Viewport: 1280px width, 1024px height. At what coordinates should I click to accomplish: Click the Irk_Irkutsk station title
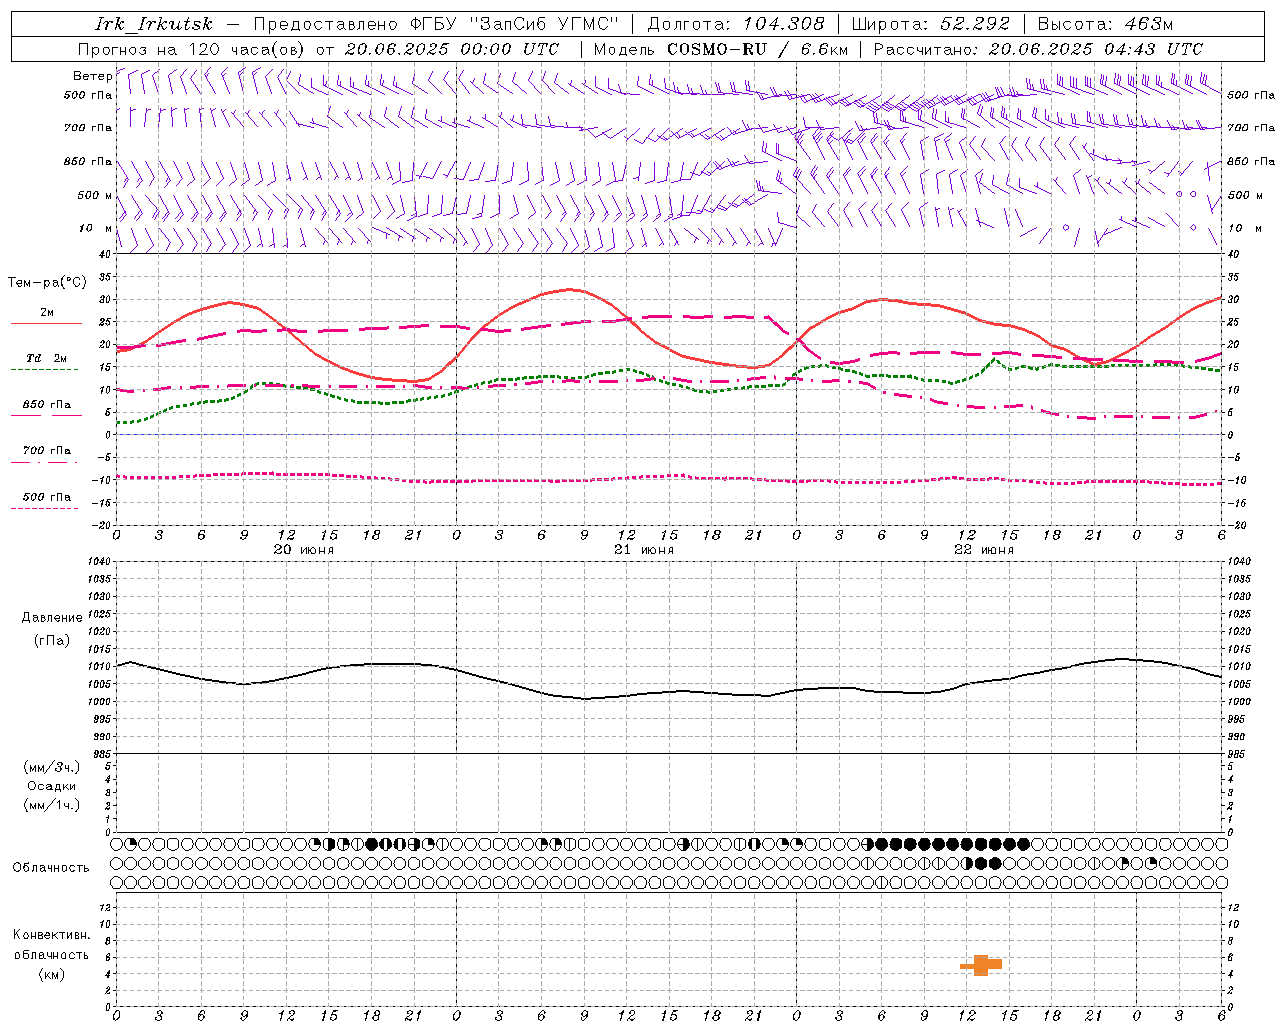coord(153,24)
